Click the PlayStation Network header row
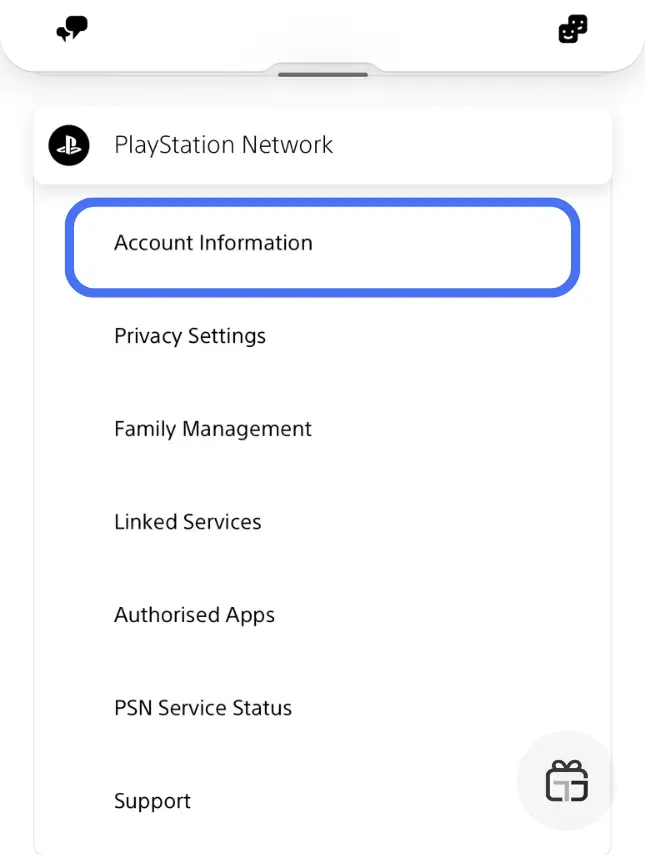 coord(322,145)
